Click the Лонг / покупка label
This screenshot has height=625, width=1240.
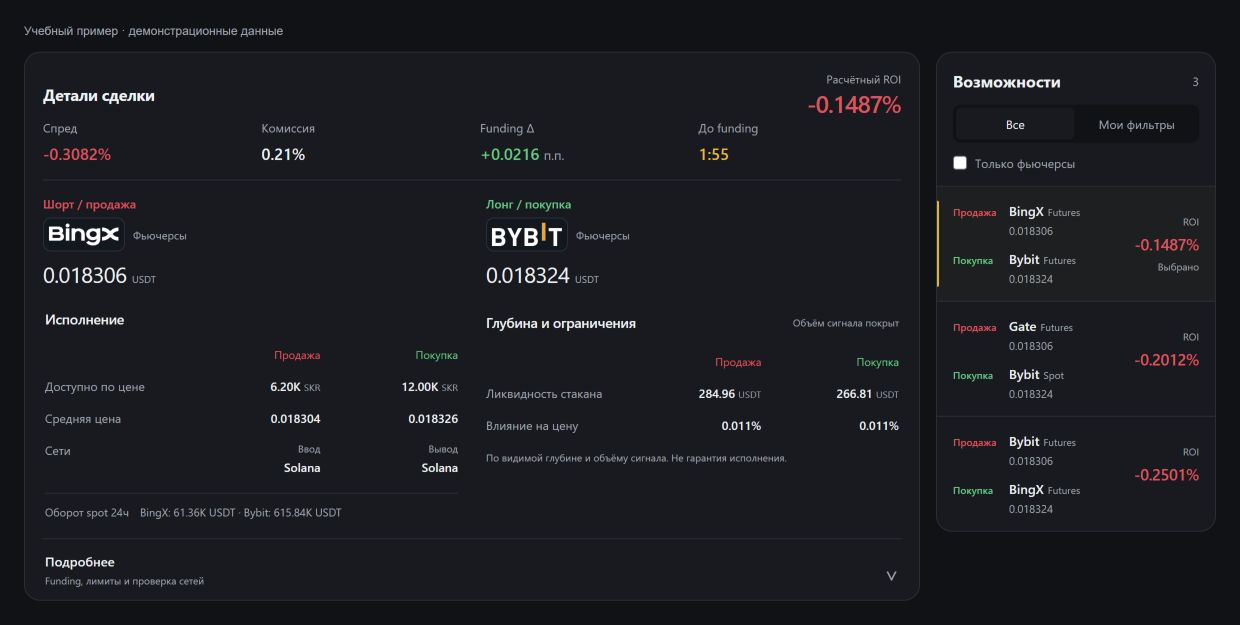click(528, 204)
